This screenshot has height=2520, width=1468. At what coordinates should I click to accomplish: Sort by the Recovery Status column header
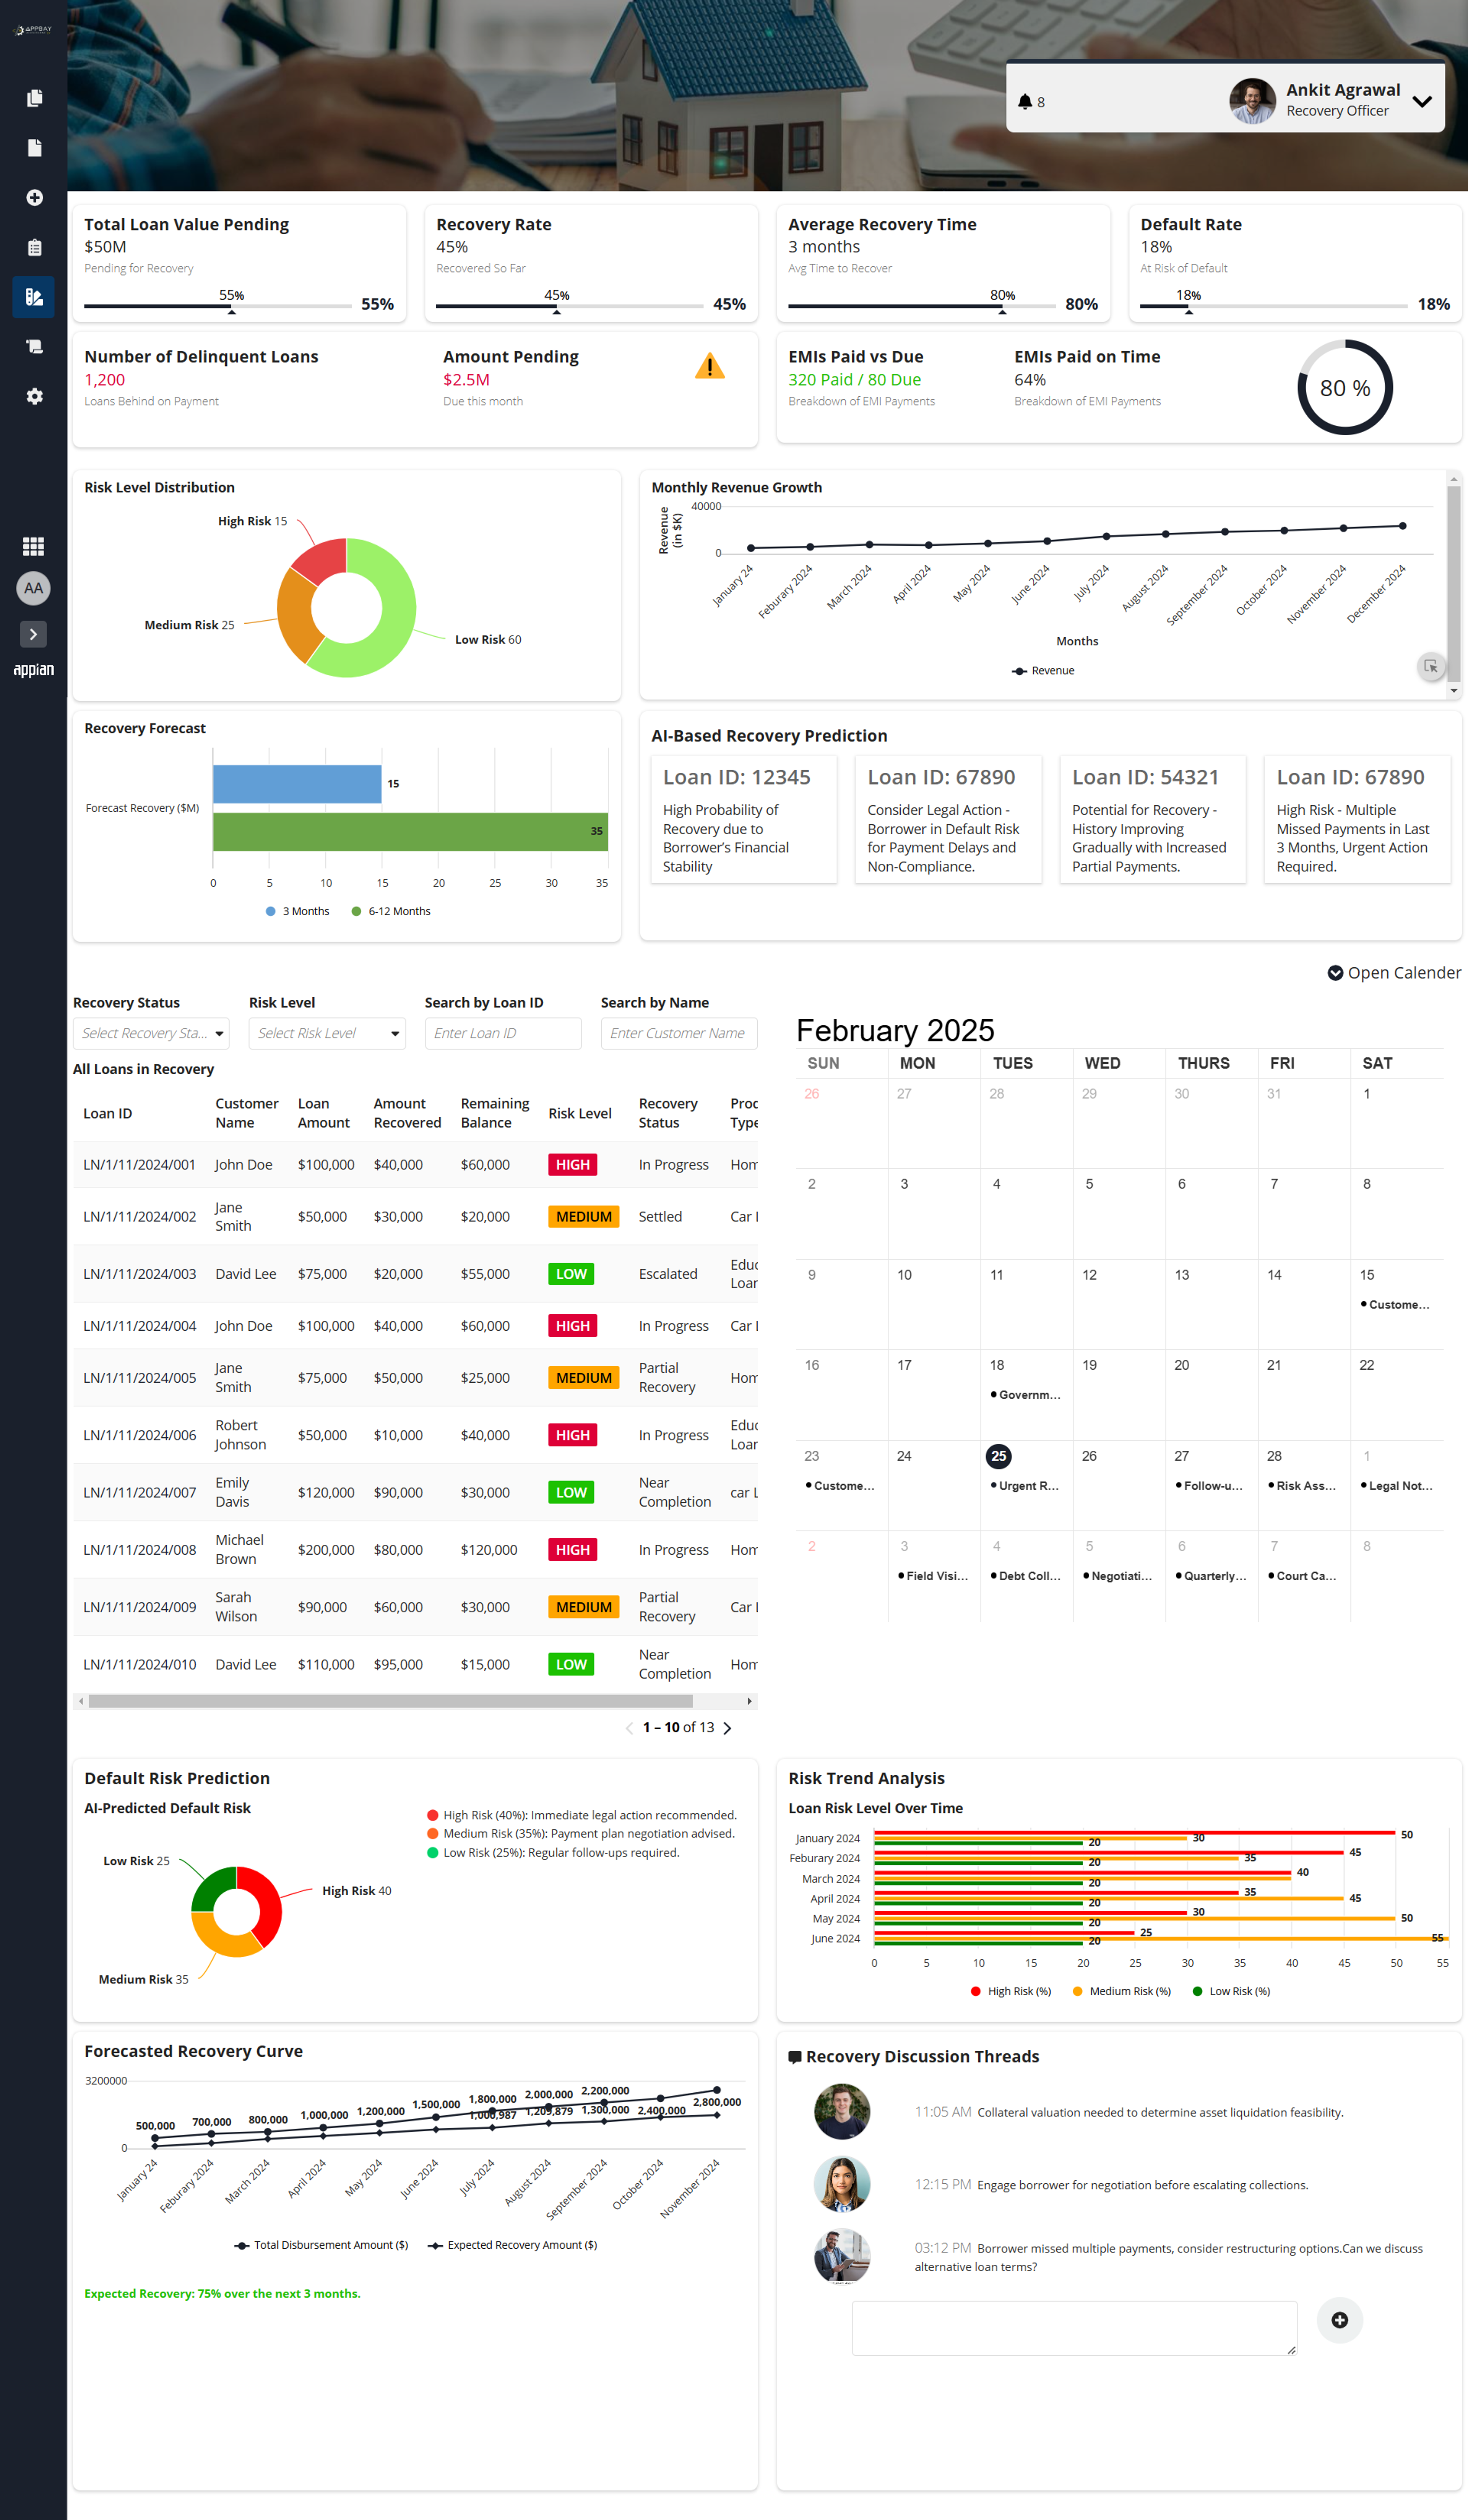[x=668, y=1113]
